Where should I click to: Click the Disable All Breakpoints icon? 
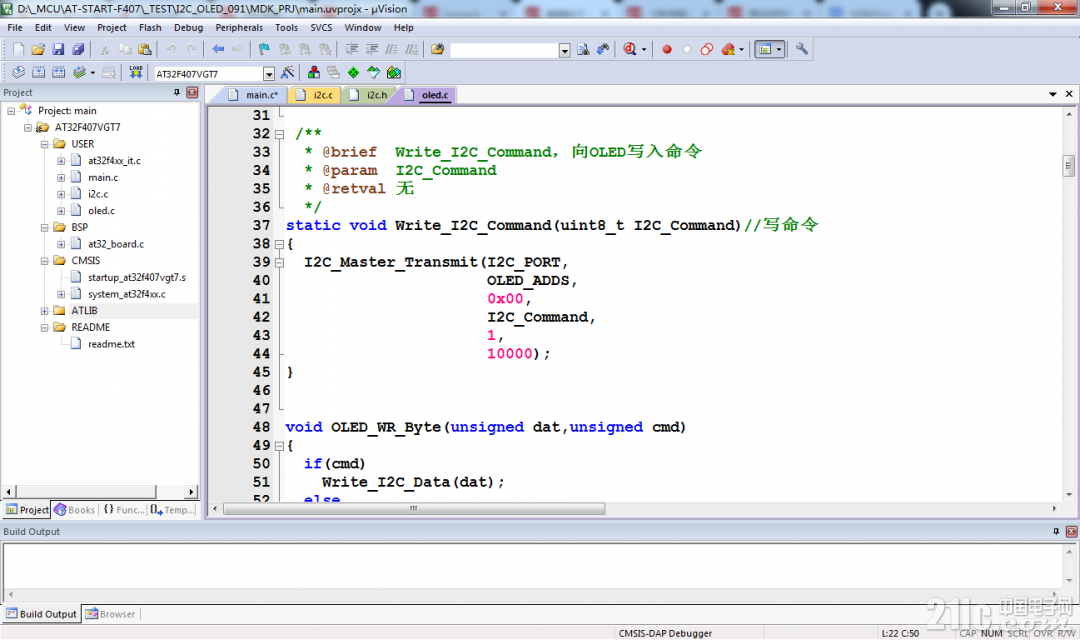[707, 49]
